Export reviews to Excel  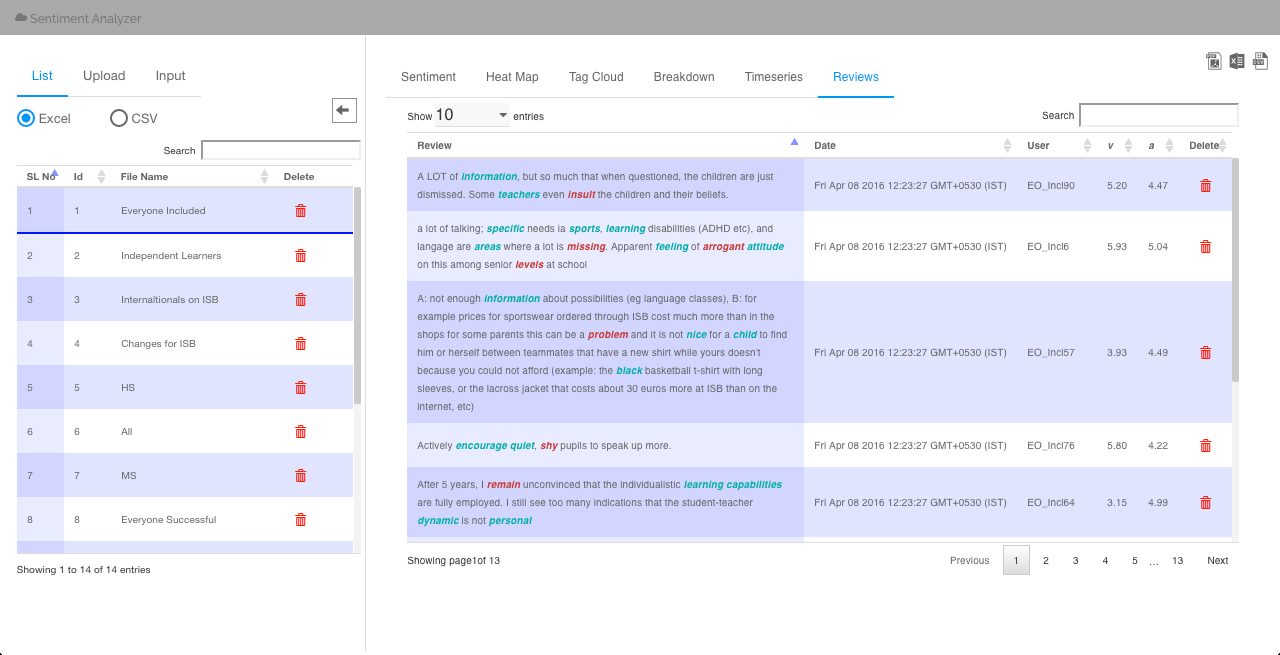point(1237,61)
